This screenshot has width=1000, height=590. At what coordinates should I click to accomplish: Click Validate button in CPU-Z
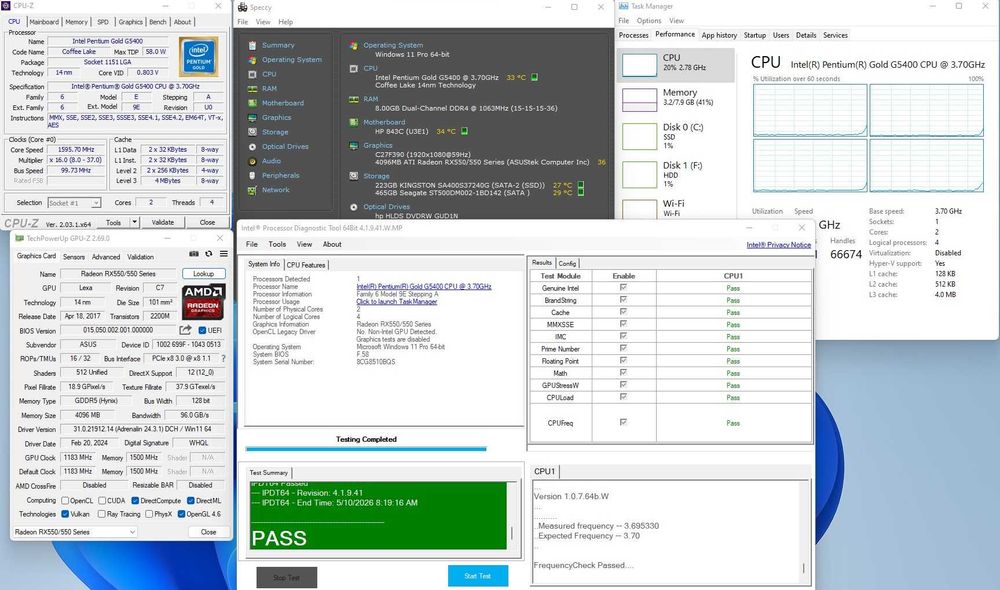pyautogui.click(x=163, y=222)
